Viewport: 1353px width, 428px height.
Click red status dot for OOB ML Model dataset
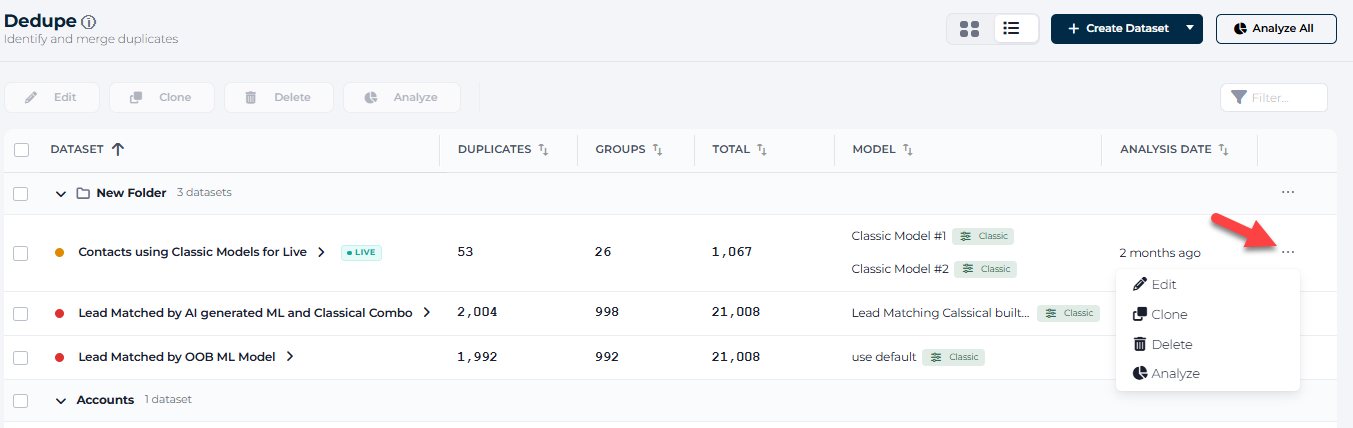click(x=60, y=357)
